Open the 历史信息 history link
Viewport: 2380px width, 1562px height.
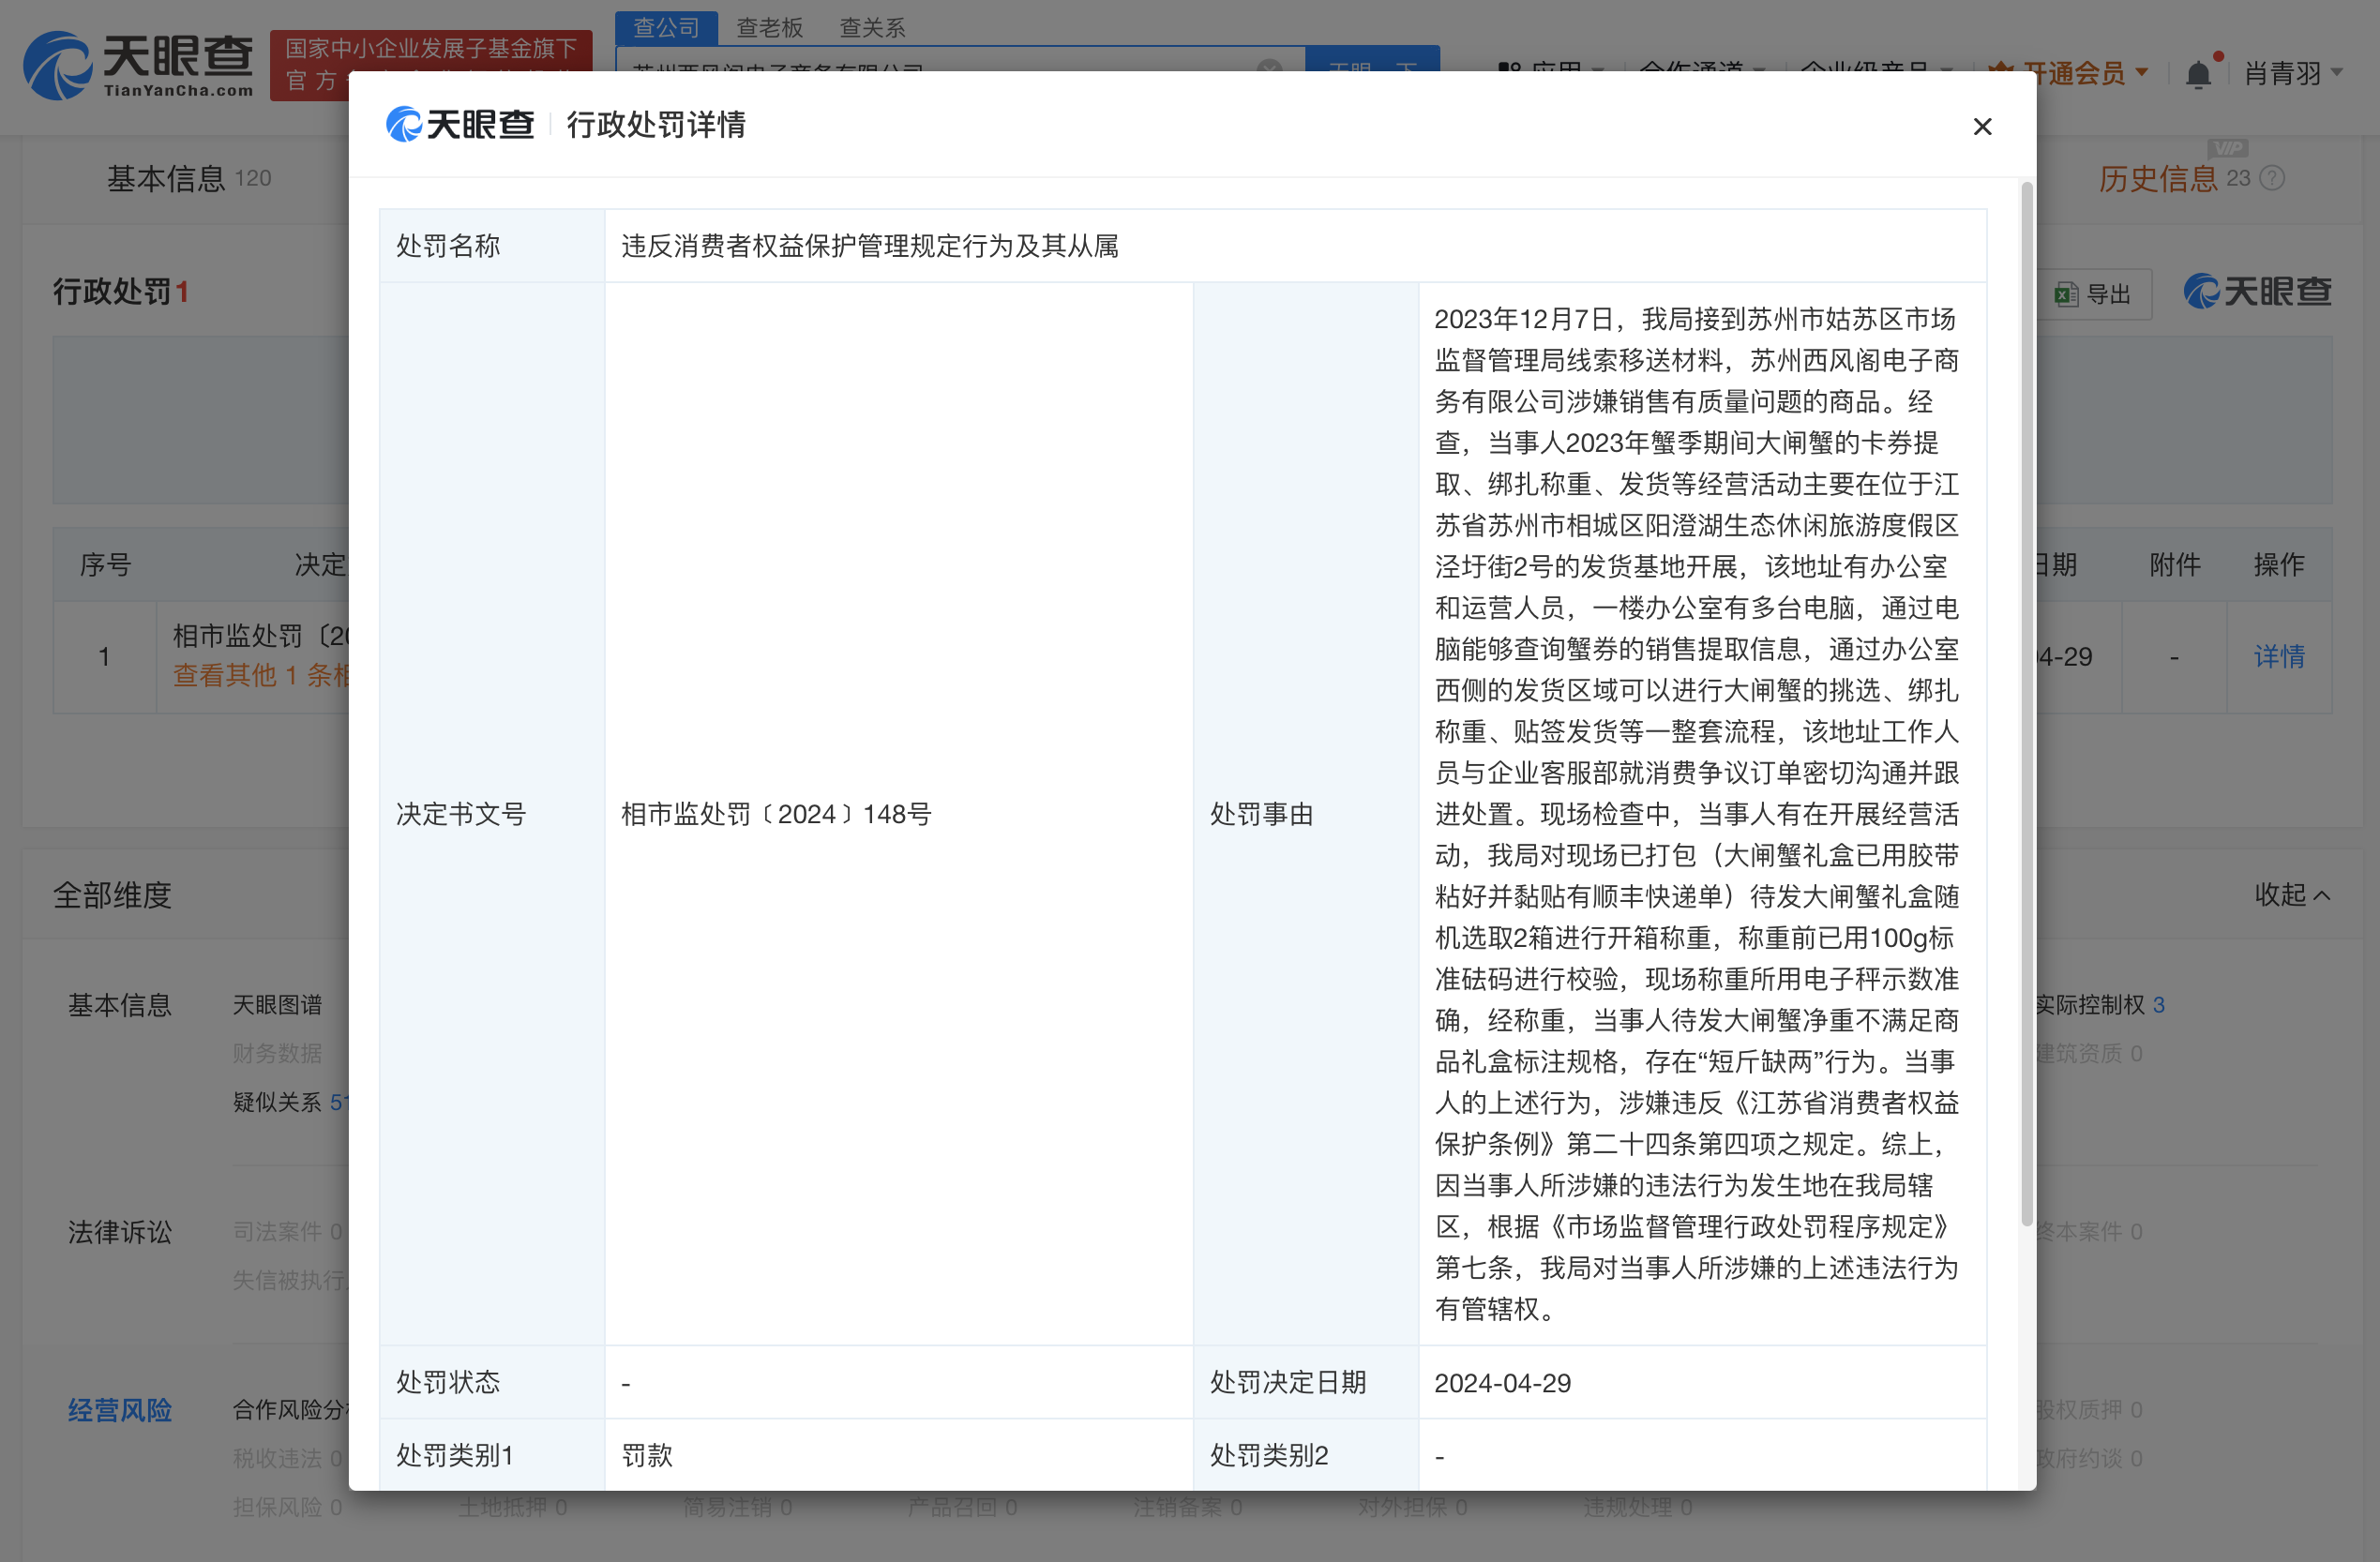click(2158, 178)
